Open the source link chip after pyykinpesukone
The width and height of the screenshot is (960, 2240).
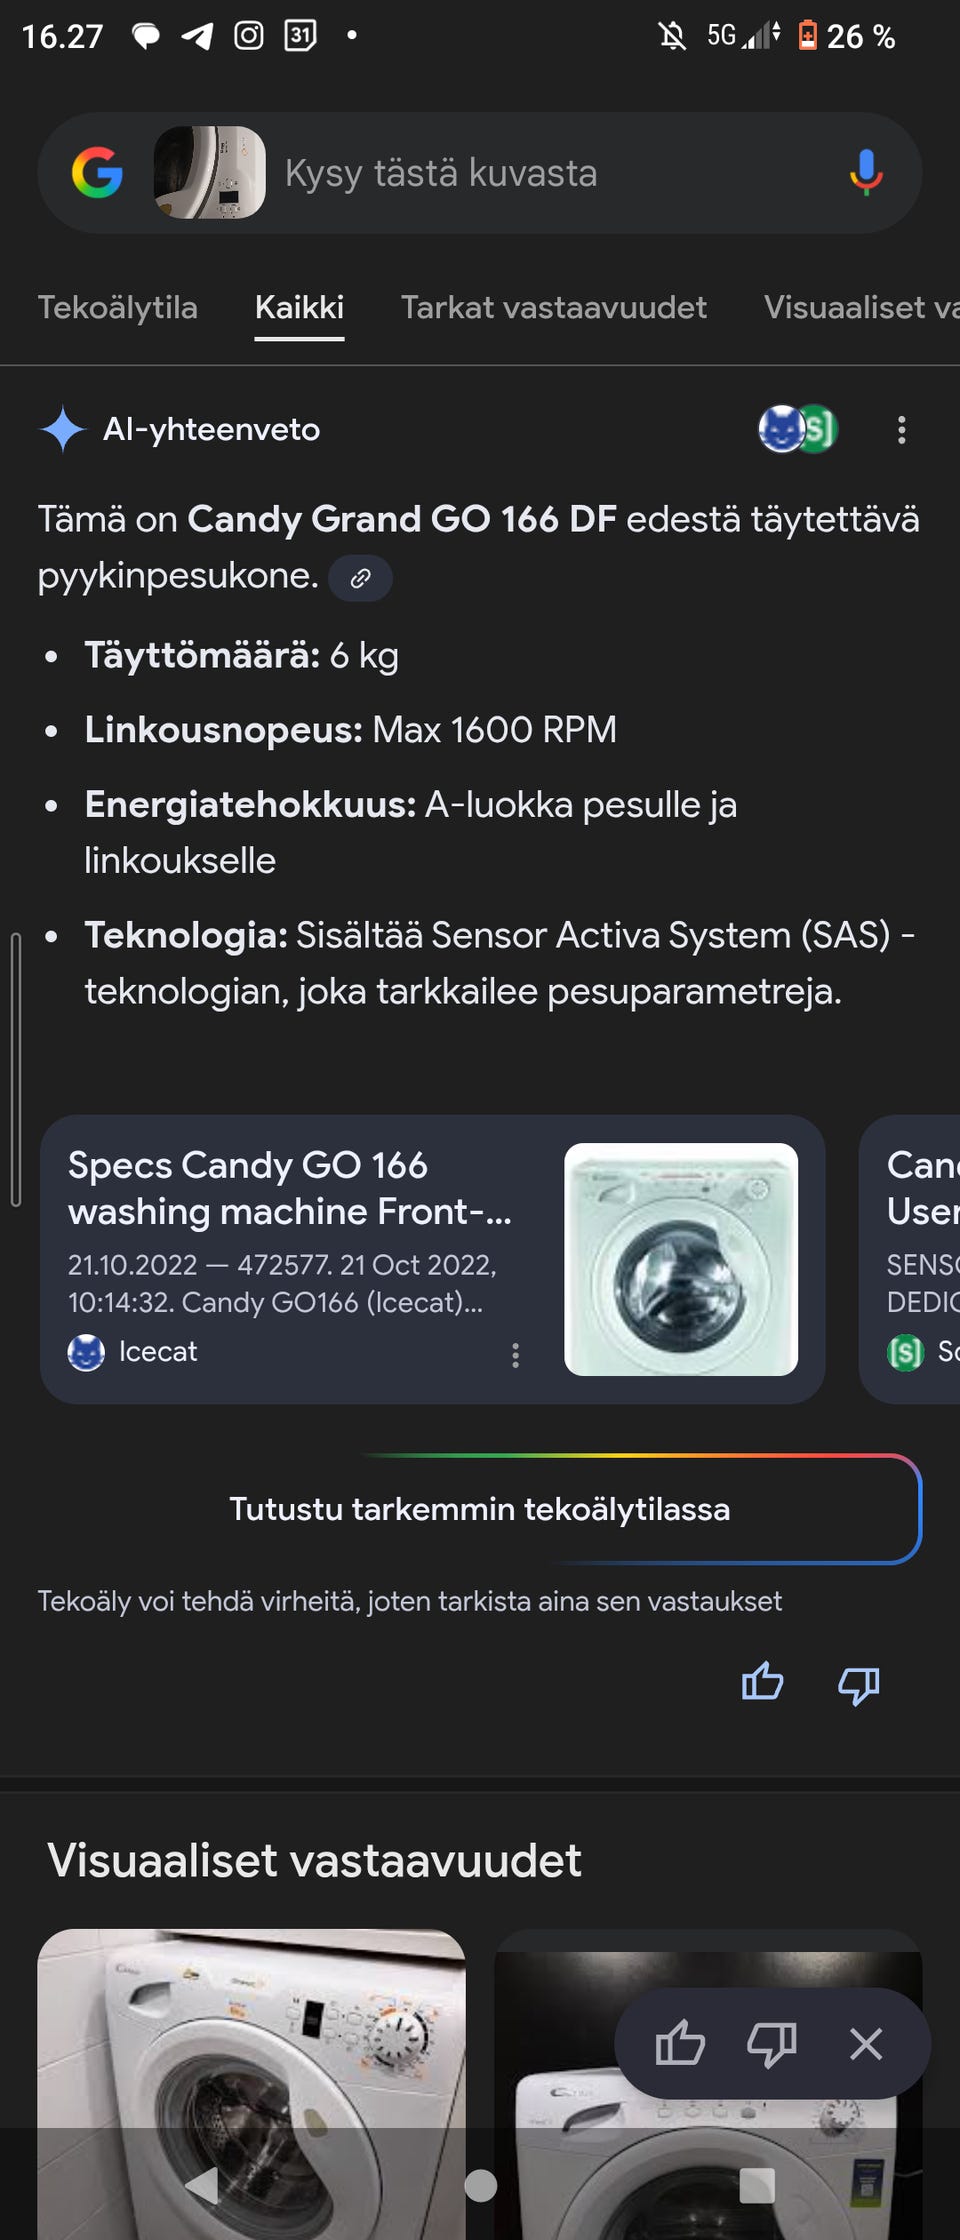(x=360, y=578)
